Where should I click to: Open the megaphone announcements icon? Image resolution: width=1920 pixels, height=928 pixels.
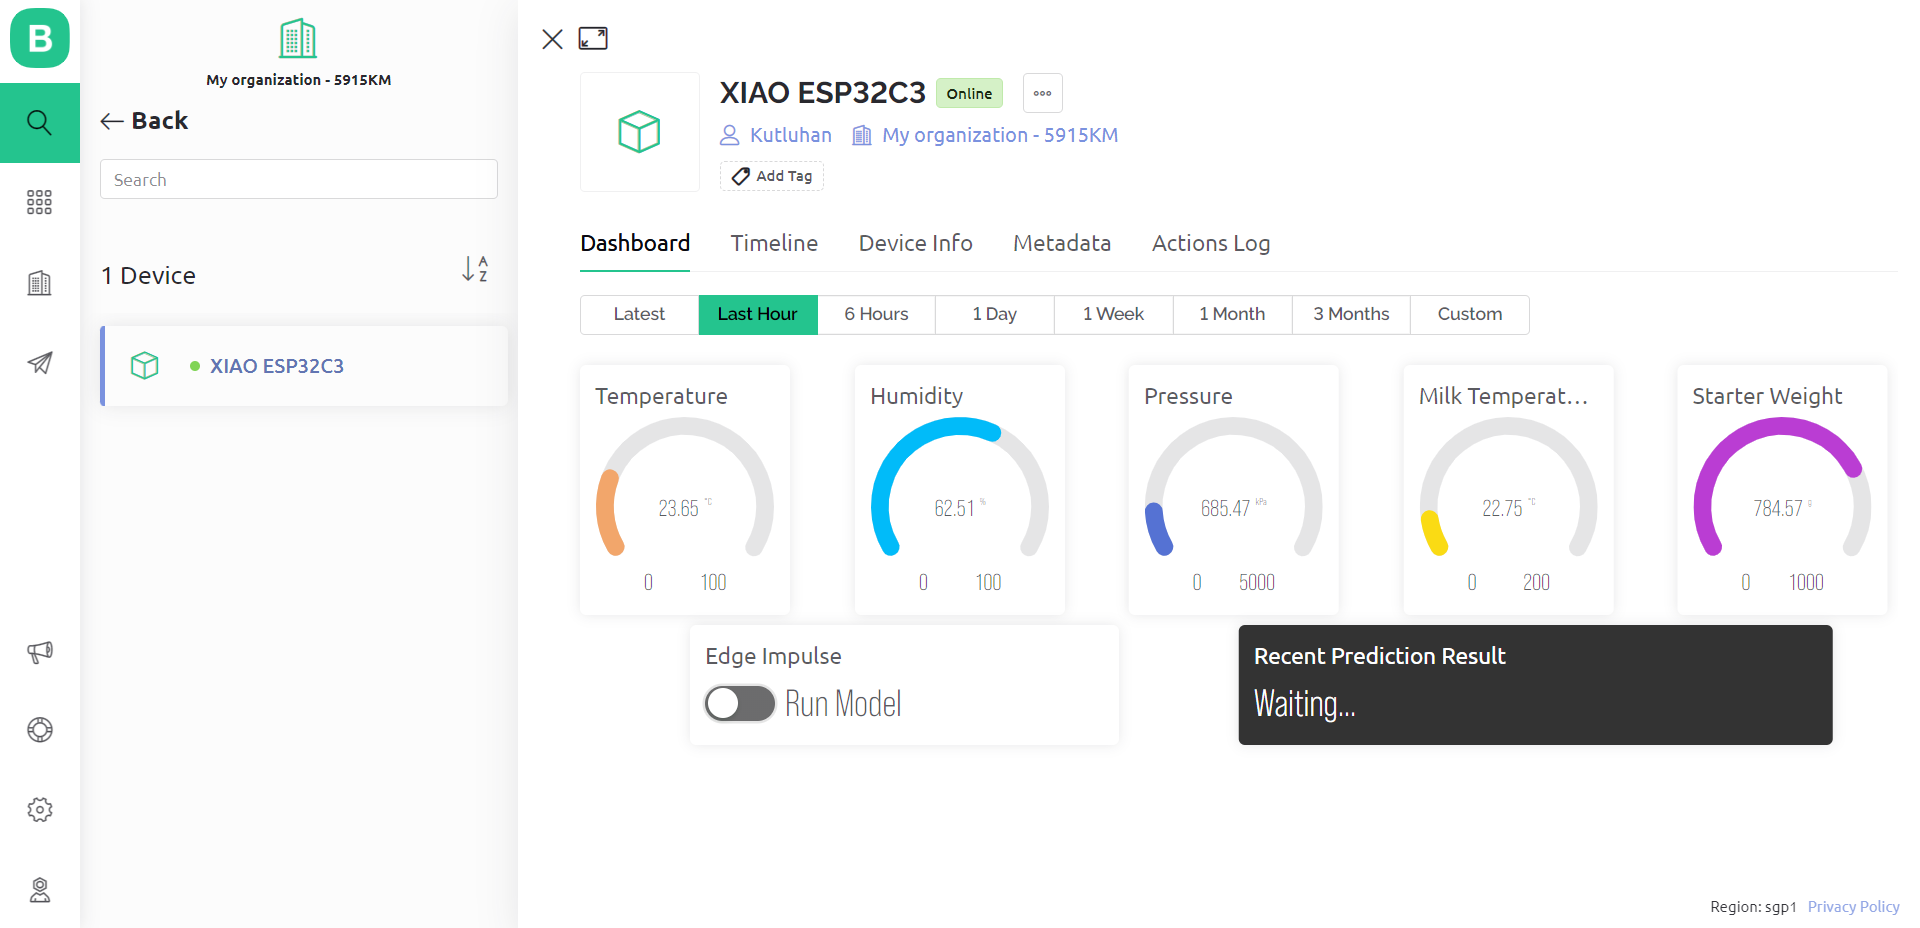(39, 652)
